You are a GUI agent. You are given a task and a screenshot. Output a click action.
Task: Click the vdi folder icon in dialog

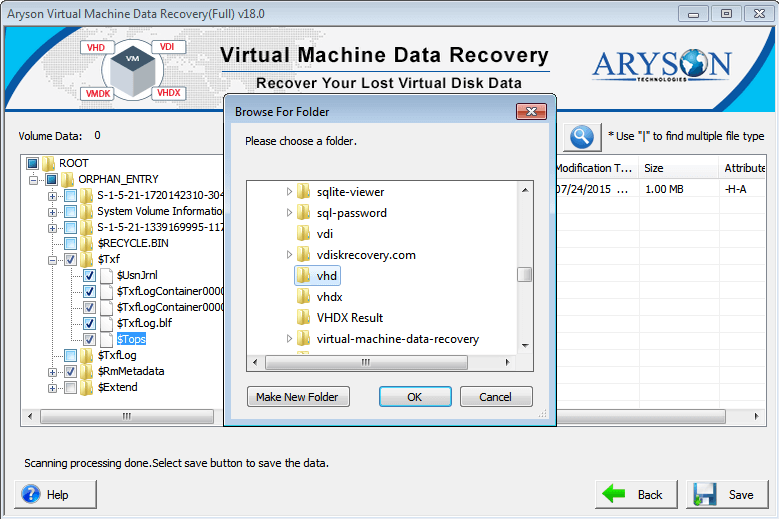[x=304, y=233]
